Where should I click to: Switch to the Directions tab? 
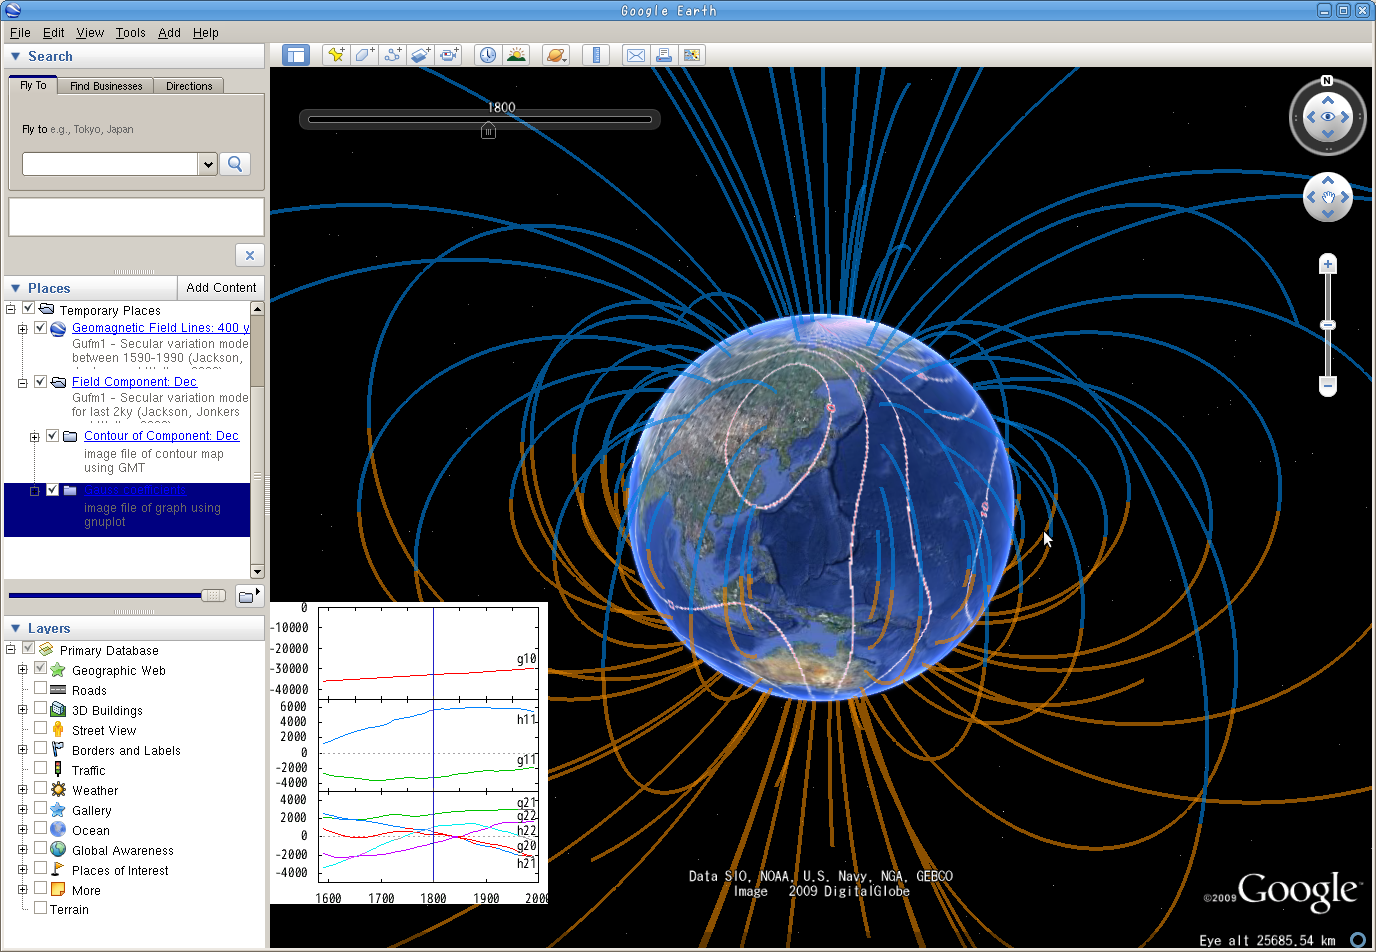[189, 86]
